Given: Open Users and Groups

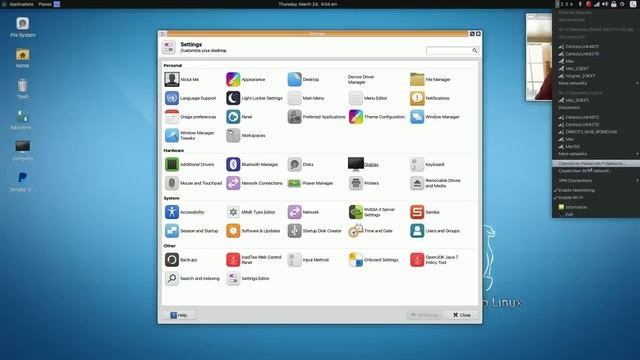Looking at the screenshot, I should (435, 231).
